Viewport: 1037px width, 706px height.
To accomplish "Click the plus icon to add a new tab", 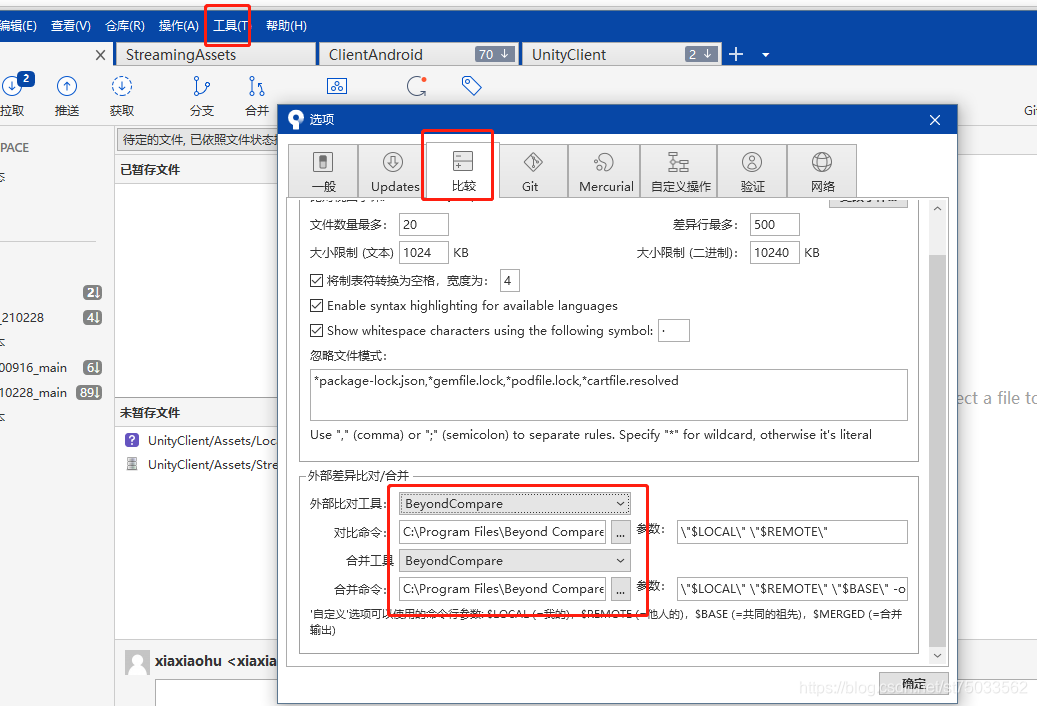I will point(735,54).
